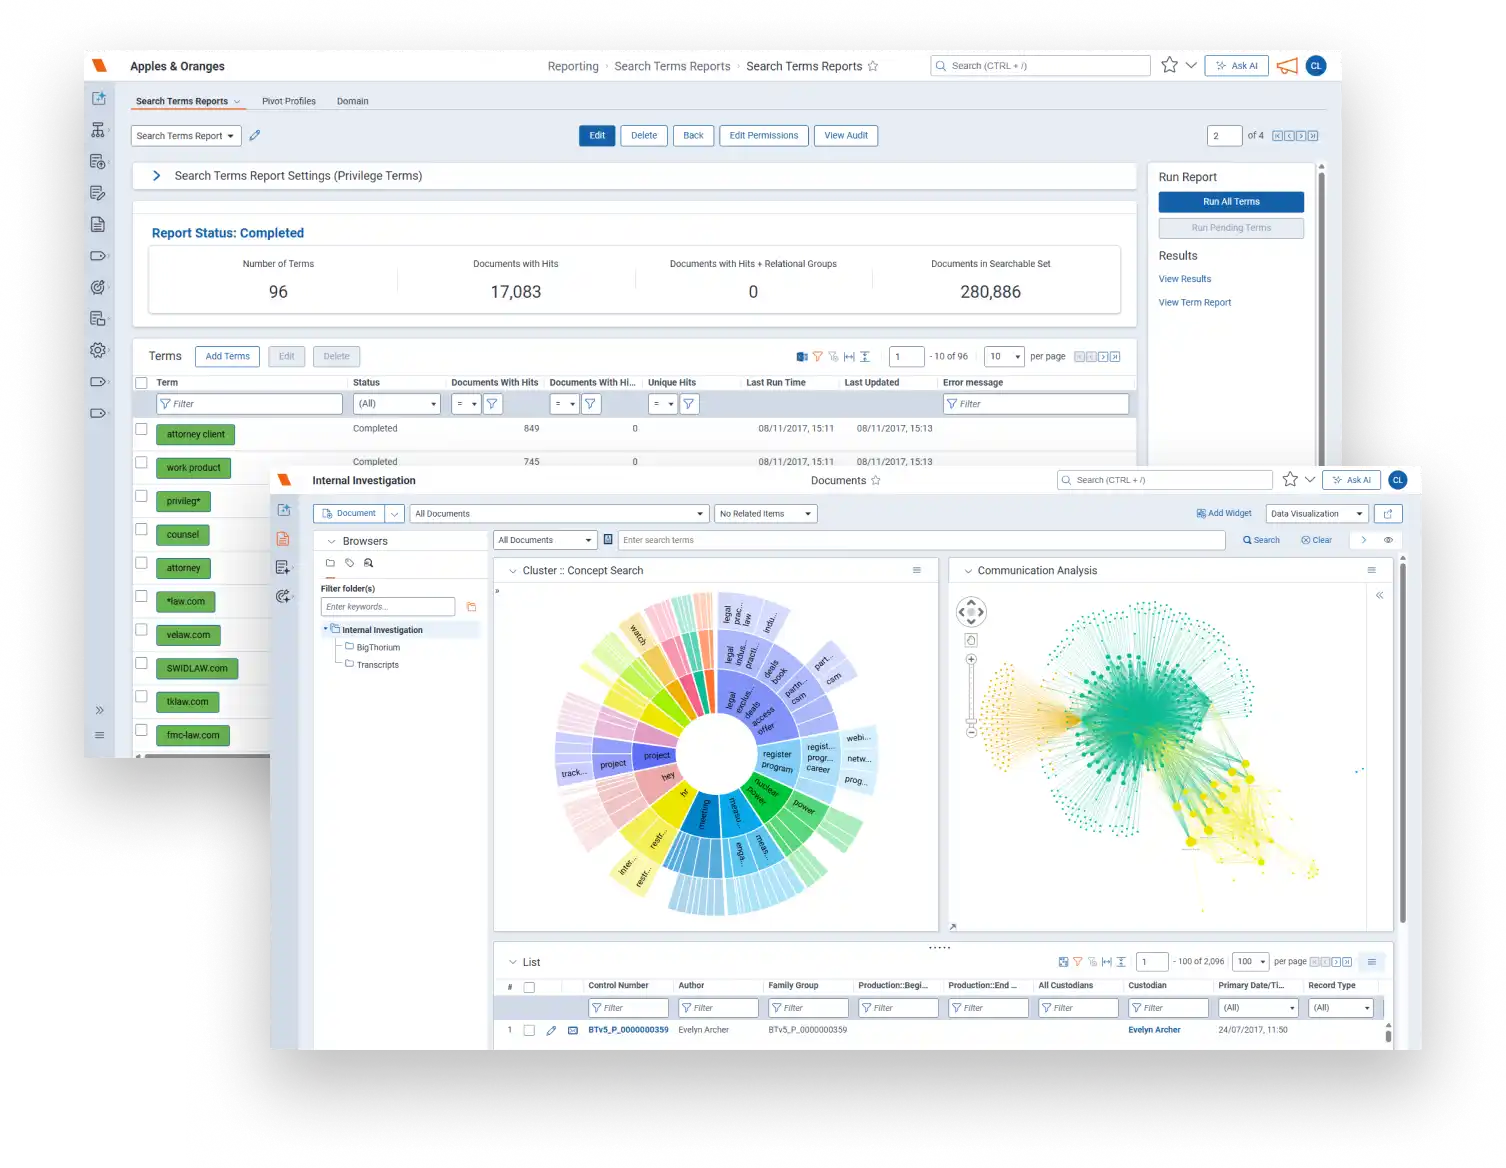1506x1168 pixels.
Task: Click the Run All Terms button
Action: coord(1231,201)
